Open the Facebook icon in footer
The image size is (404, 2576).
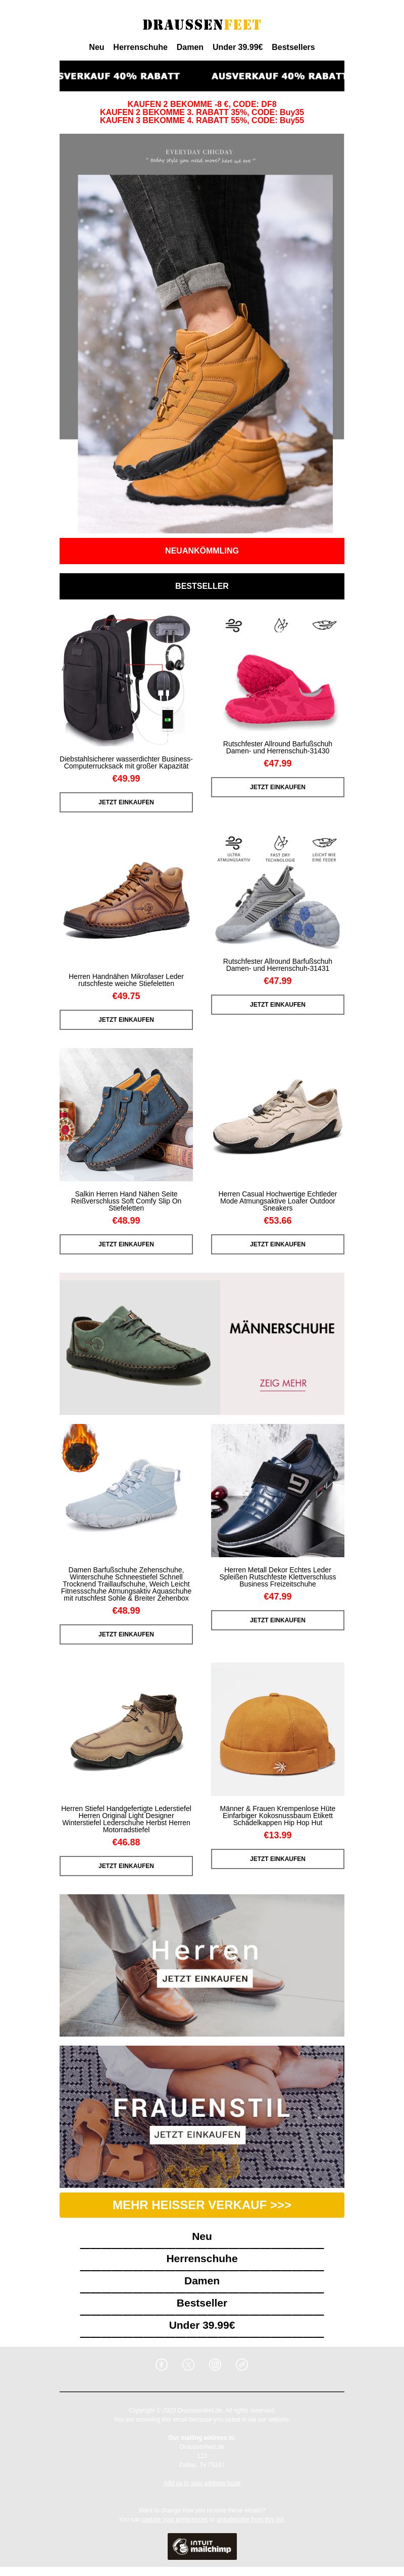click(x=162, y=2364)
